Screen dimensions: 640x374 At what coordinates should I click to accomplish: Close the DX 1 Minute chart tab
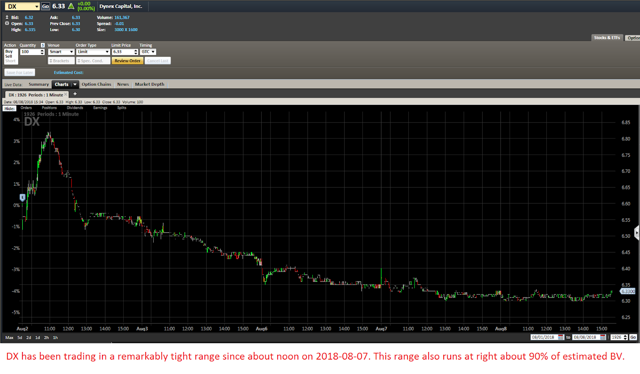click(x=66, y=94)
